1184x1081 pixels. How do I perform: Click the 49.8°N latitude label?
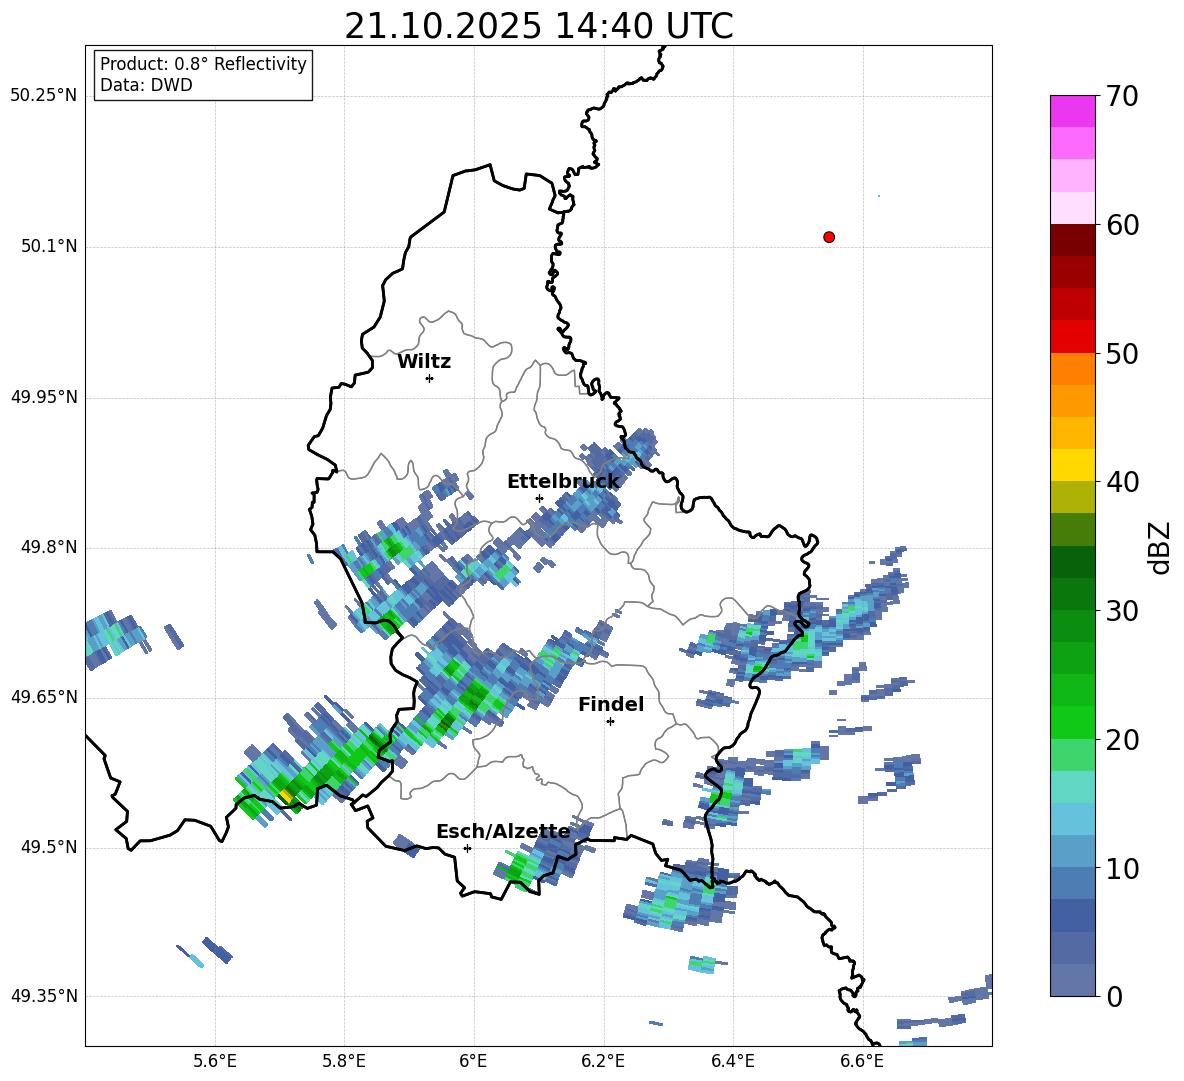[x=49, y=547]
